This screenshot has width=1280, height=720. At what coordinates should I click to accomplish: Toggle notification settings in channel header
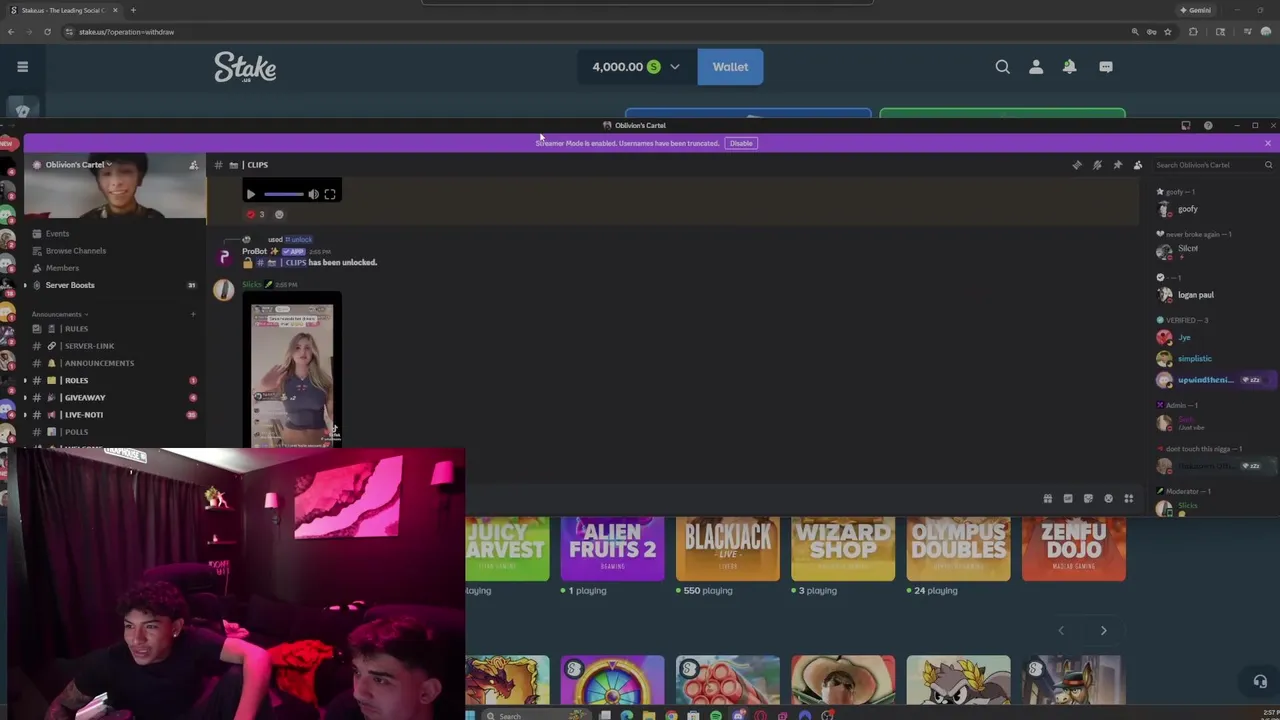click(x=1097, y=165)
